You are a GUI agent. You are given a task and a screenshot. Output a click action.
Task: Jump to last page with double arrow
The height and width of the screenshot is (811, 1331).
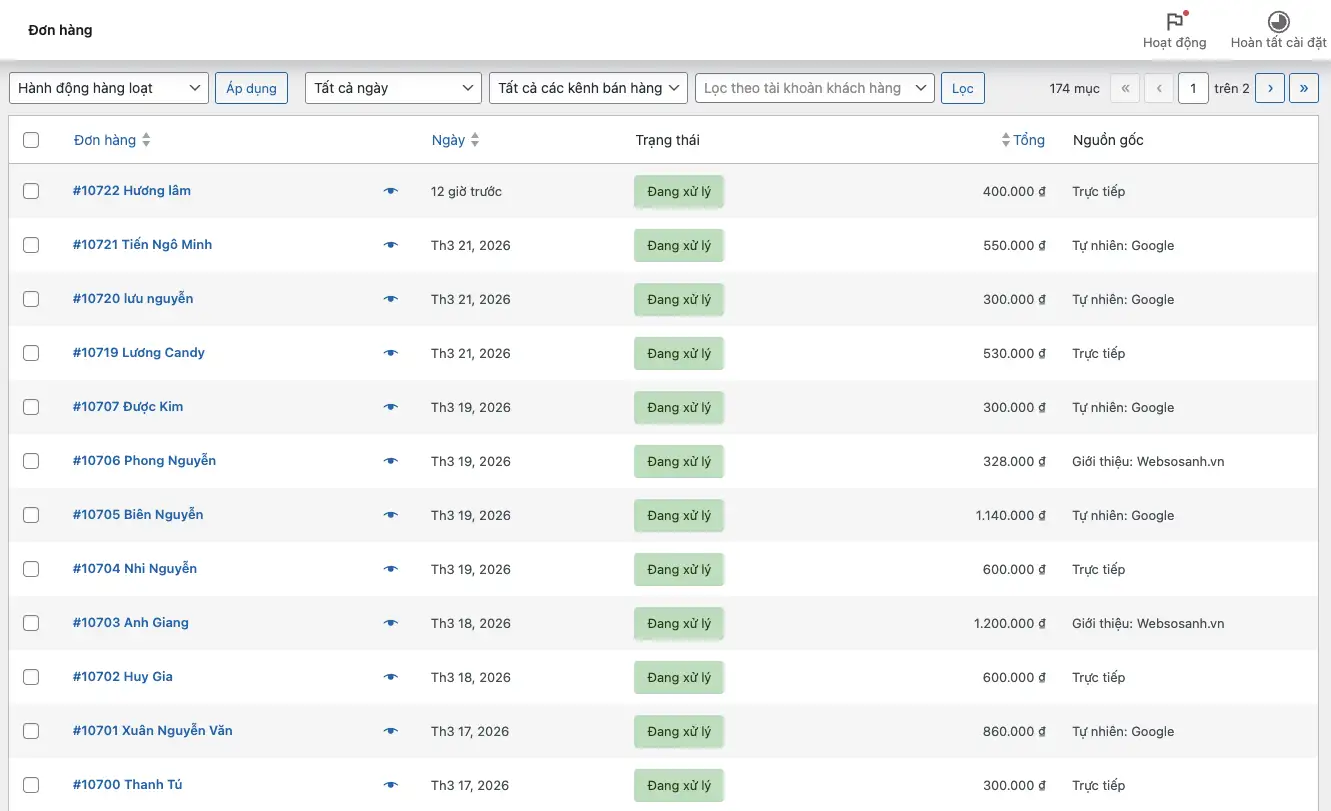[x=1303, y=88]
